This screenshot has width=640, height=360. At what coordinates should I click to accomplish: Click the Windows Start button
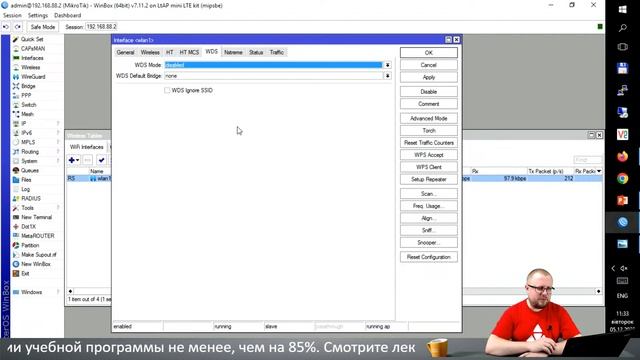622,9
